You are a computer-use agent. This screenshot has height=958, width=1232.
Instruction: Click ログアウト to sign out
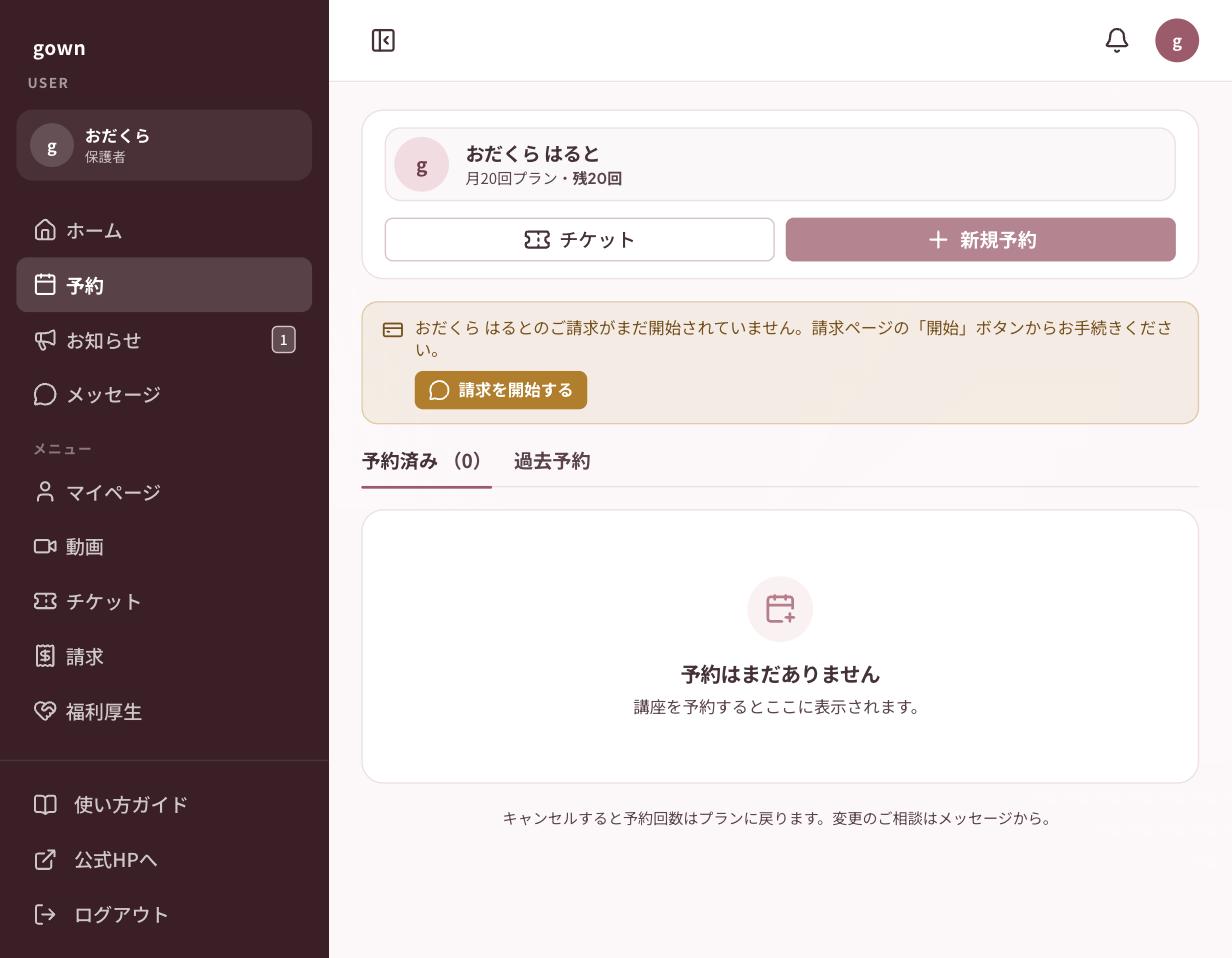(164, 914)
